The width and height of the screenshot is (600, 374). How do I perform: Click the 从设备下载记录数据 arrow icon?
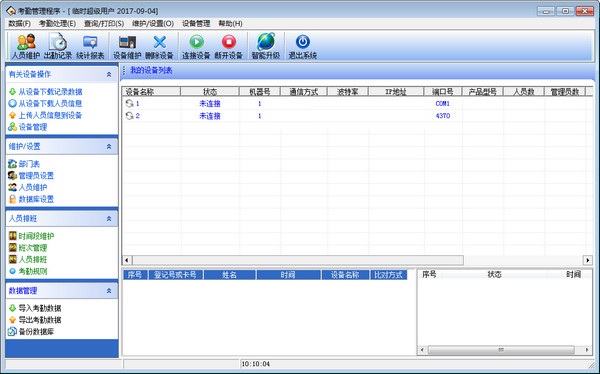tap(12, 91)
